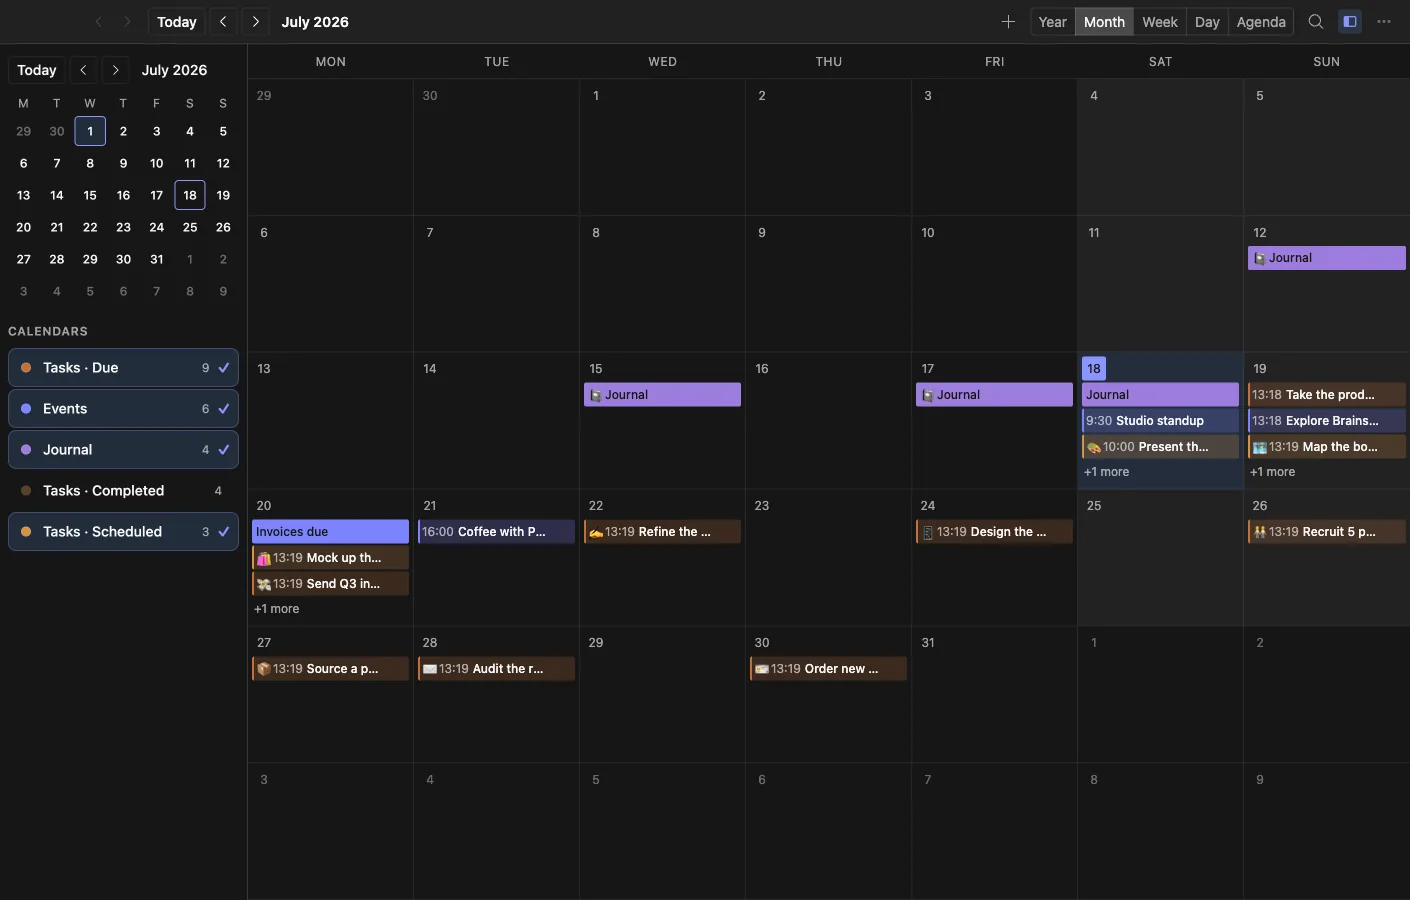Toggle Tasks · Scheduled calendar checkmark
This screenshot has height=900, width=1410.
click(x=224, y=532)
